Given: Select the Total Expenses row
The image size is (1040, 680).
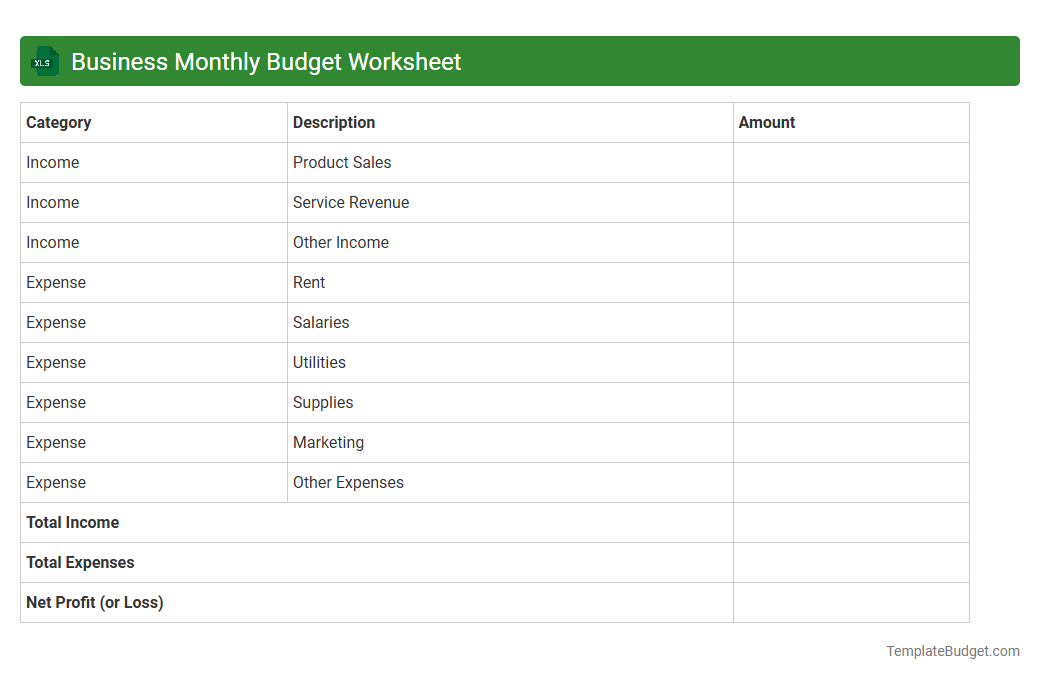Looking at the screenshot, I should [x=80, y=562].
